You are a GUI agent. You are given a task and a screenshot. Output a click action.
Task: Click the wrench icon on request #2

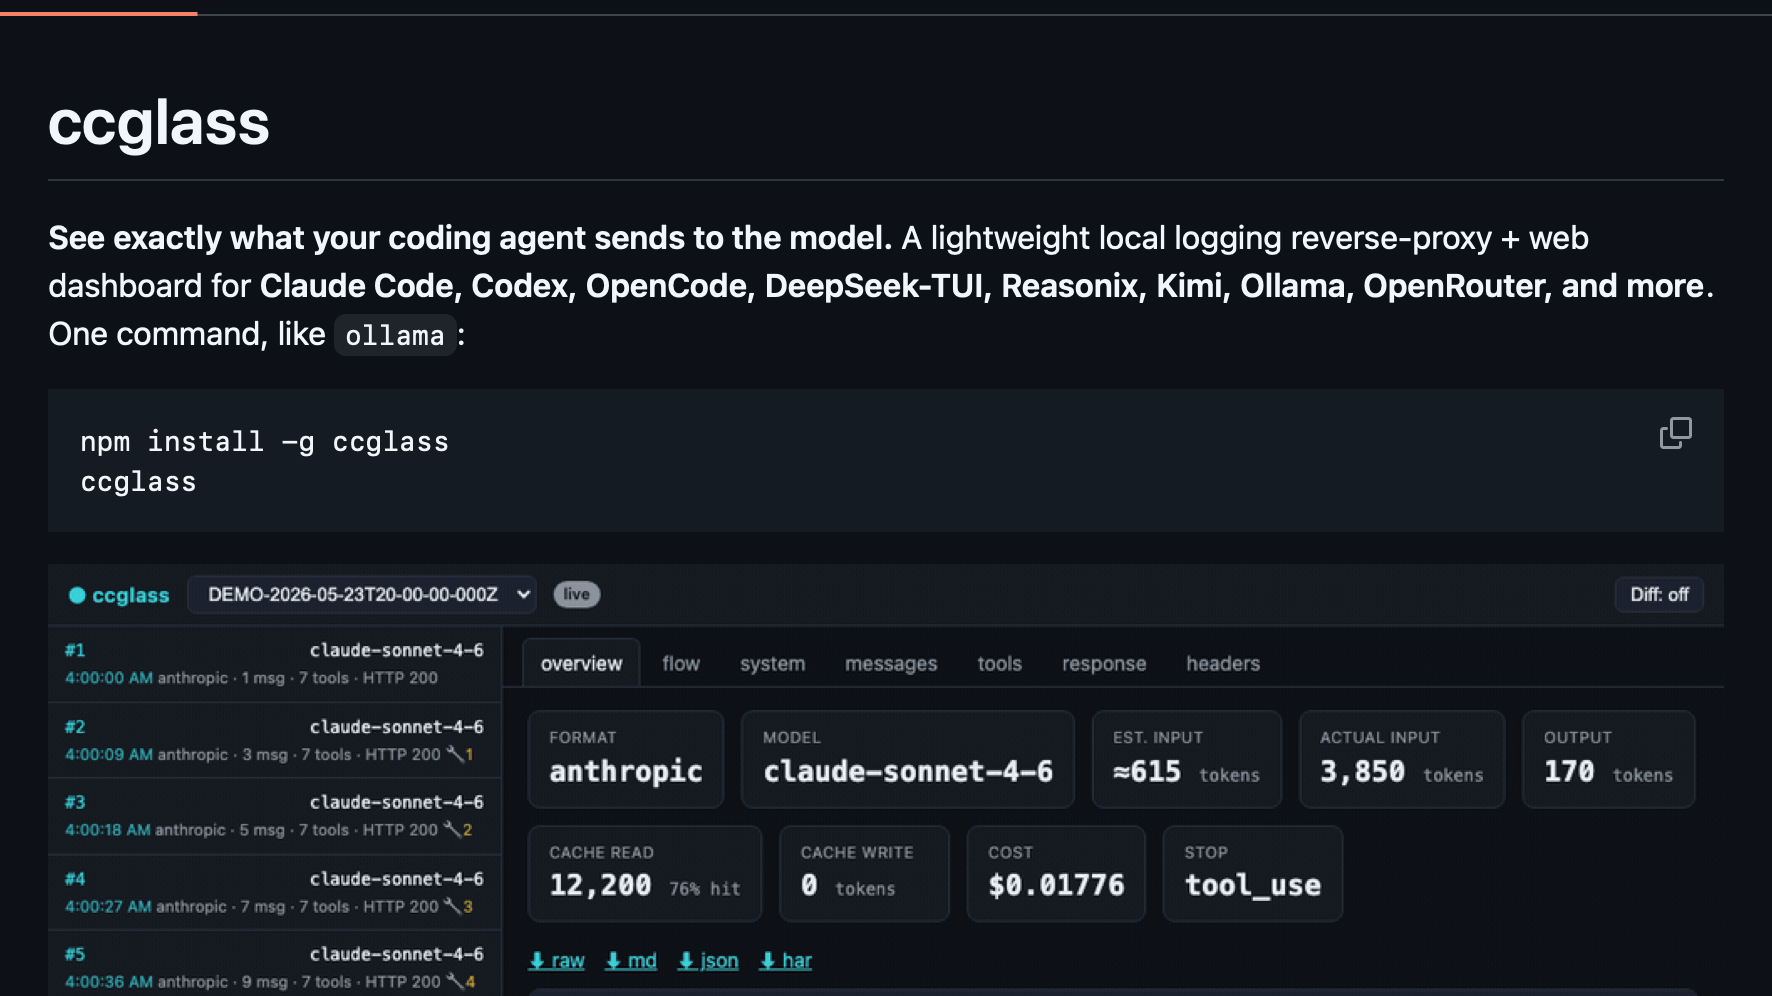(455, 754)
